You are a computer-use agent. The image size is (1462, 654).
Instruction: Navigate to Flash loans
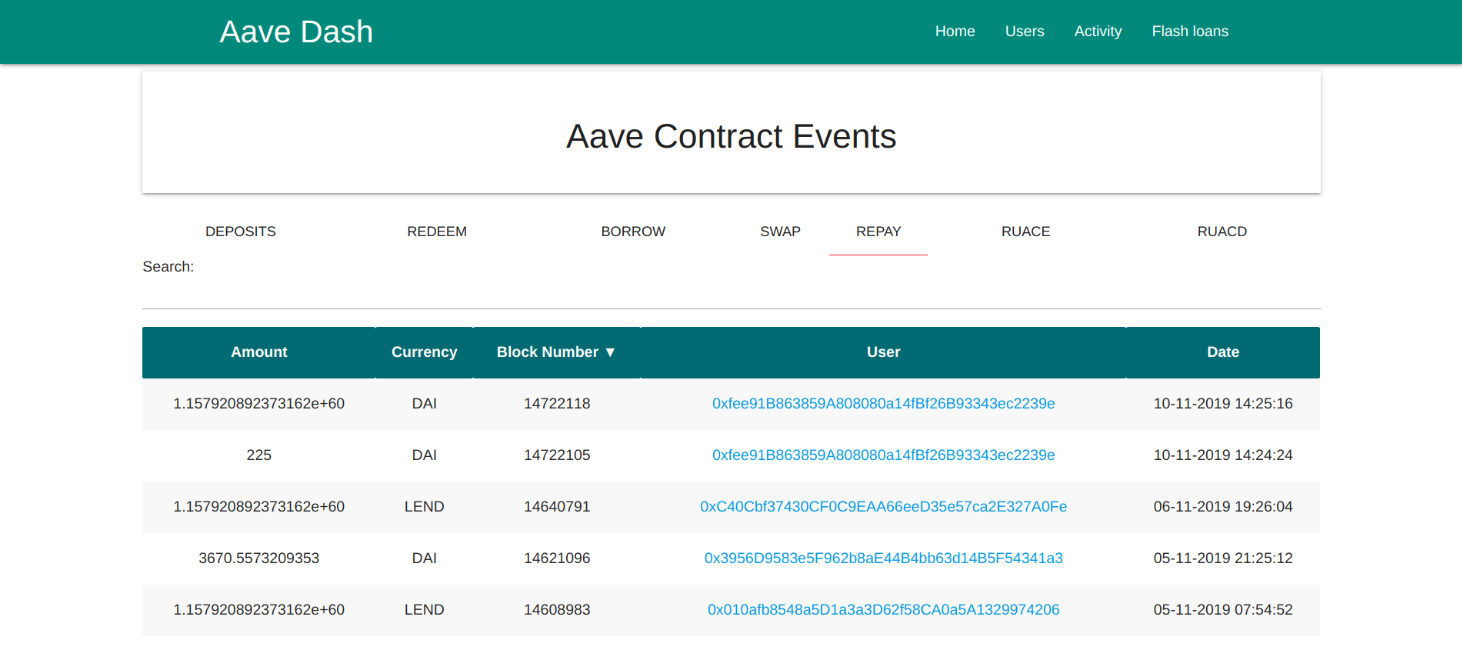click(1190, 31)
